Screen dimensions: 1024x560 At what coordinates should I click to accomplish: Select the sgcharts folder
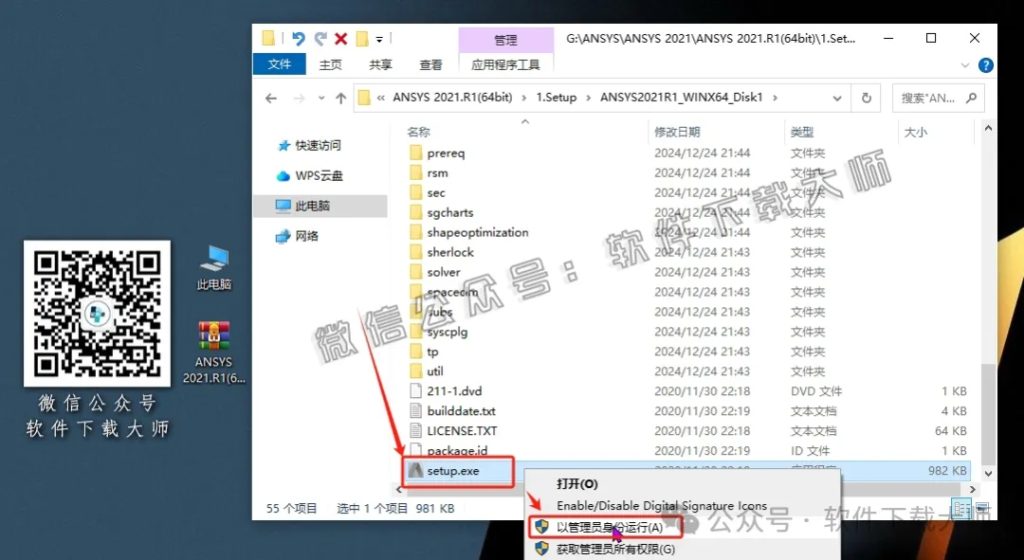[x=450, y=213]
